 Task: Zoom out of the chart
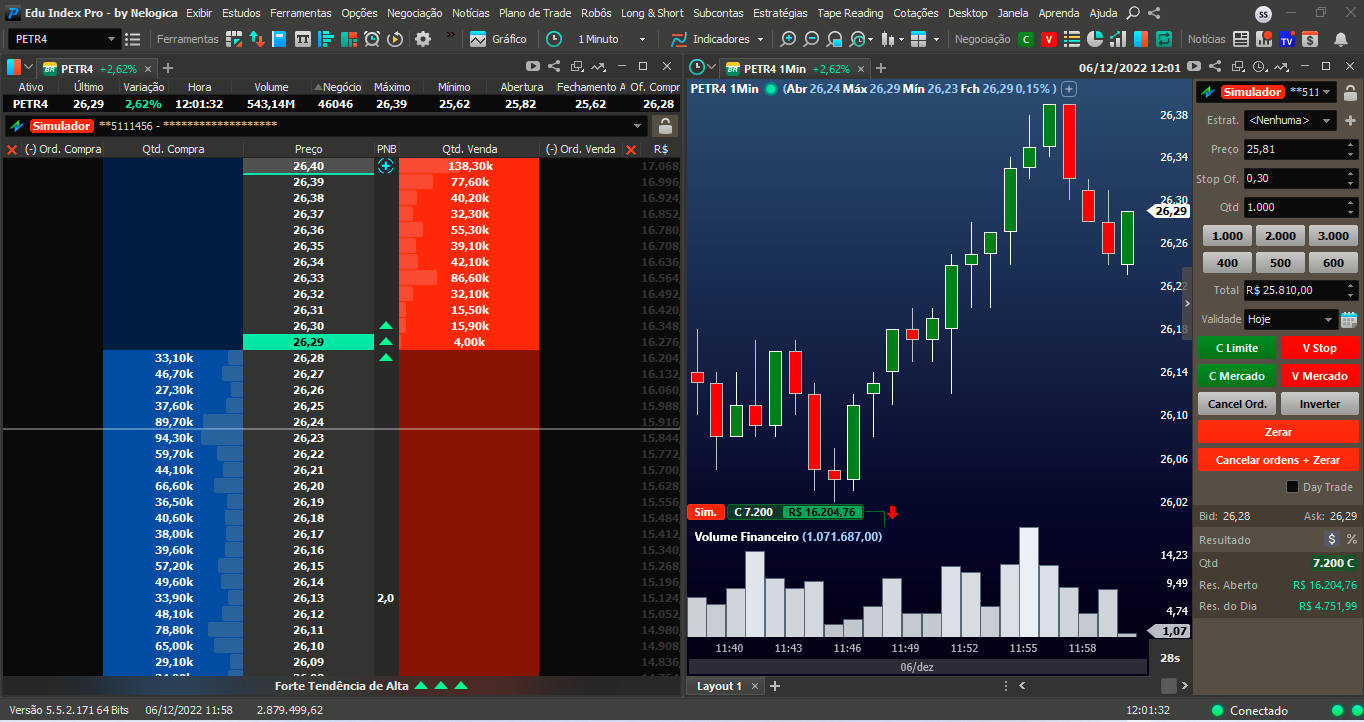pyautogui.click(x=811, y=39)
